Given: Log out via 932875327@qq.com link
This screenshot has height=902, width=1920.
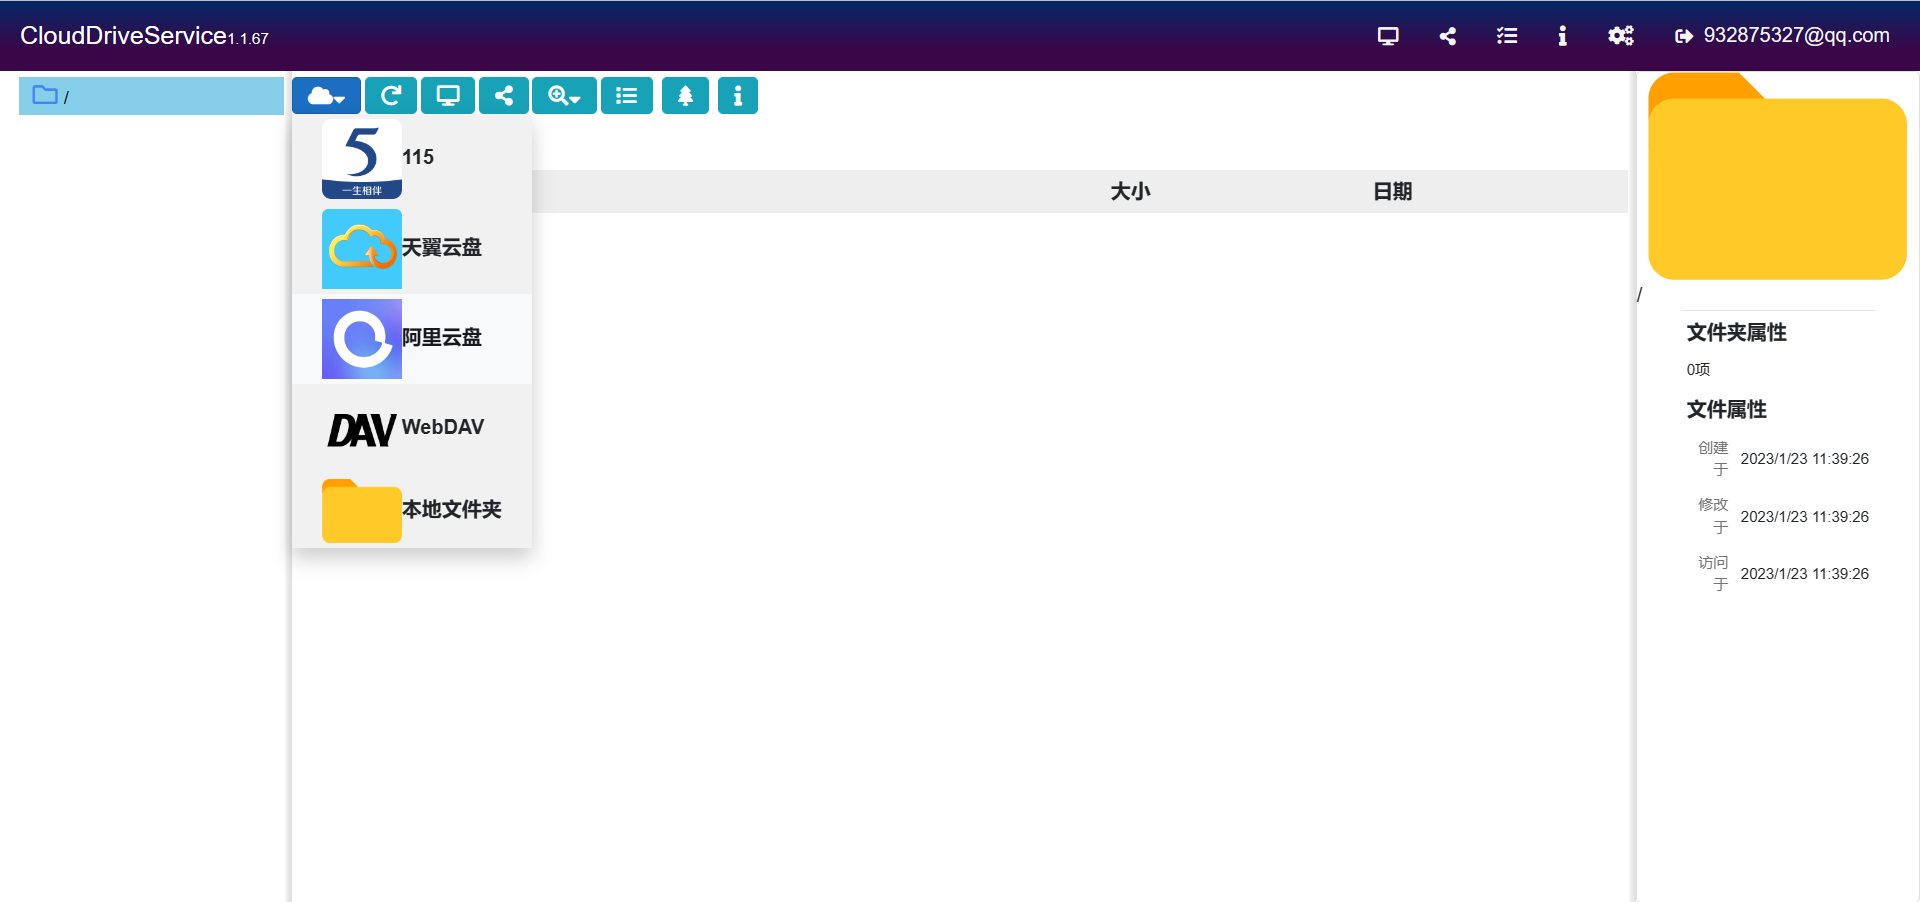Looking at the screenshot, I should tap(1783, 36).
